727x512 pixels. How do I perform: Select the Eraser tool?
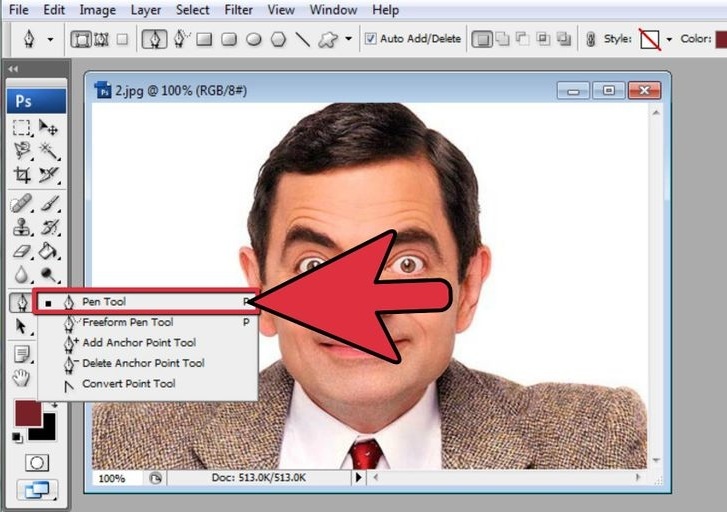tap(21, 251)
